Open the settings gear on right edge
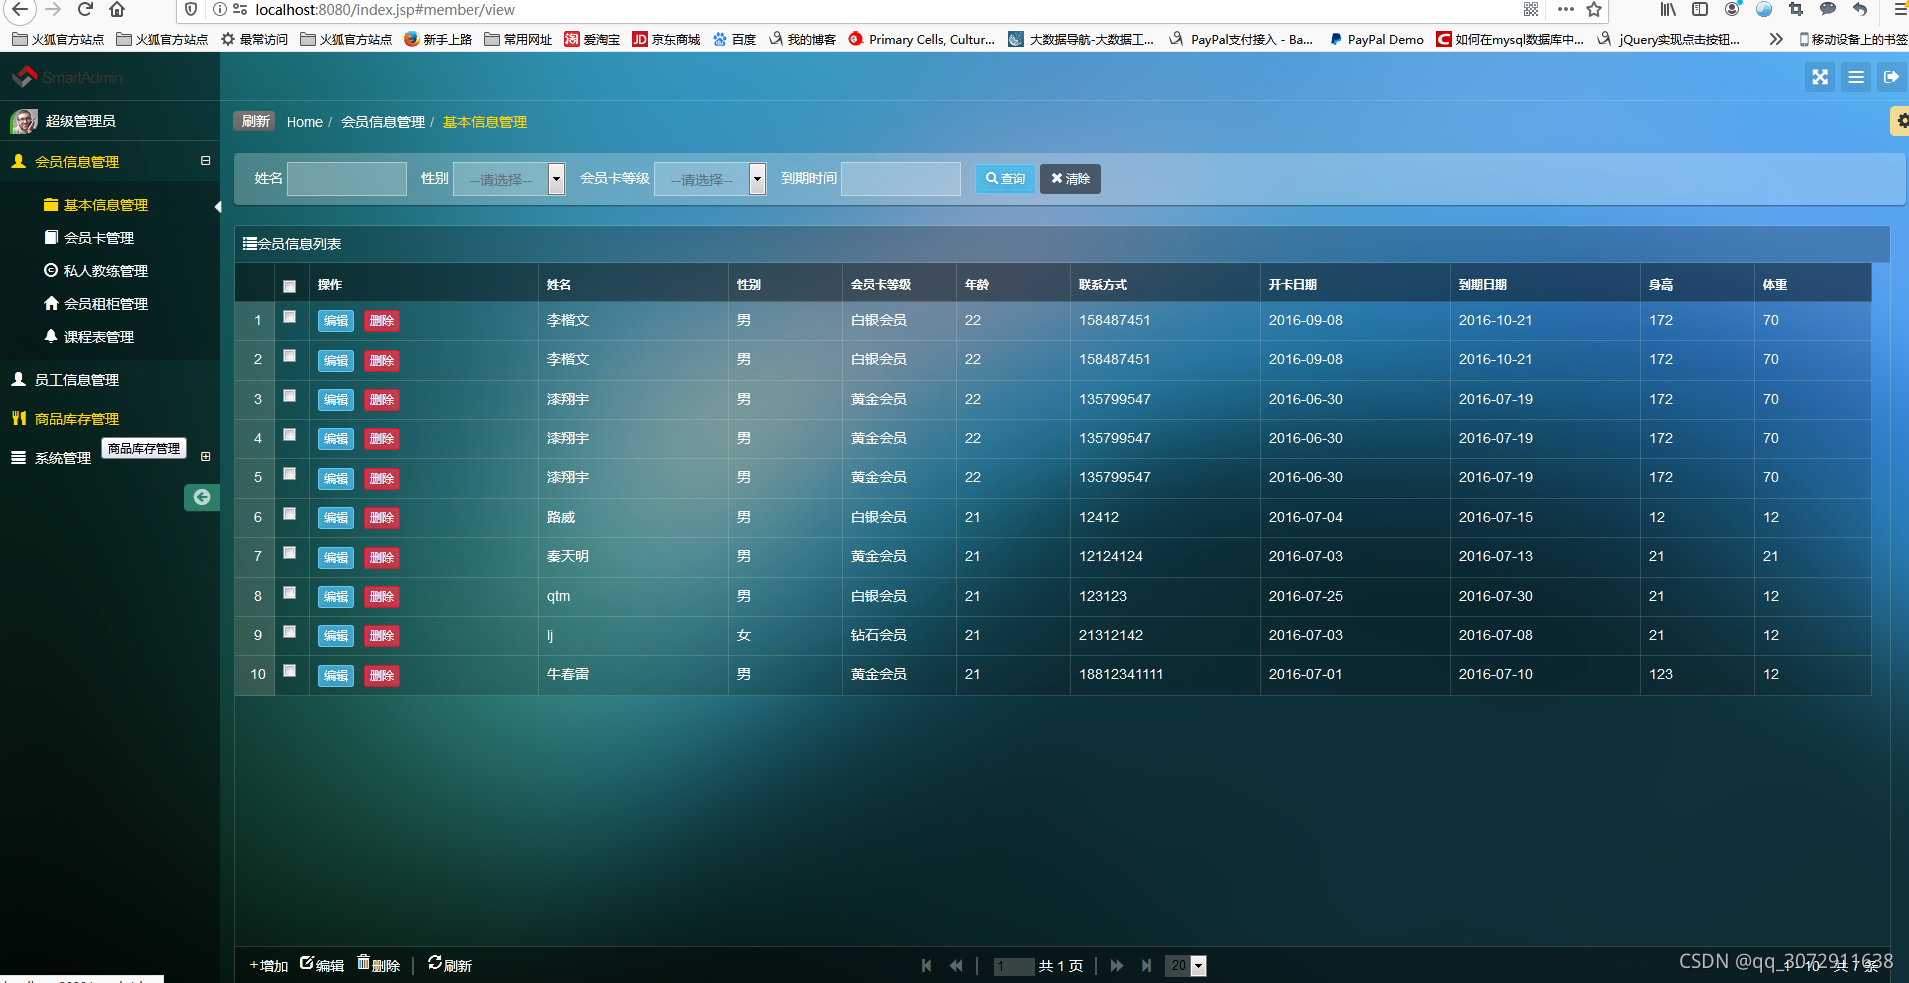Viewport: 1909px width, 983px height. coord(1900,121)
